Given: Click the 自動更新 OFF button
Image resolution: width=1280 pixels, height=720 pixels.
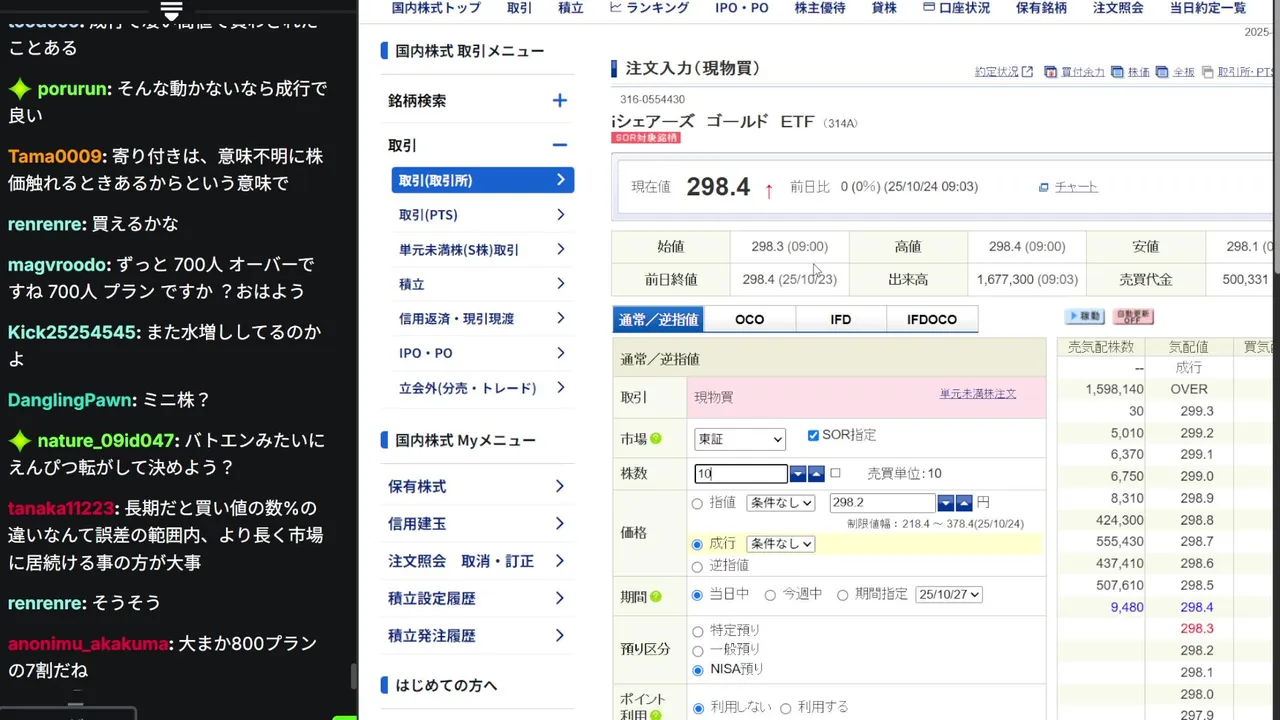Looking at the screenshot, I should [1133, 316].
